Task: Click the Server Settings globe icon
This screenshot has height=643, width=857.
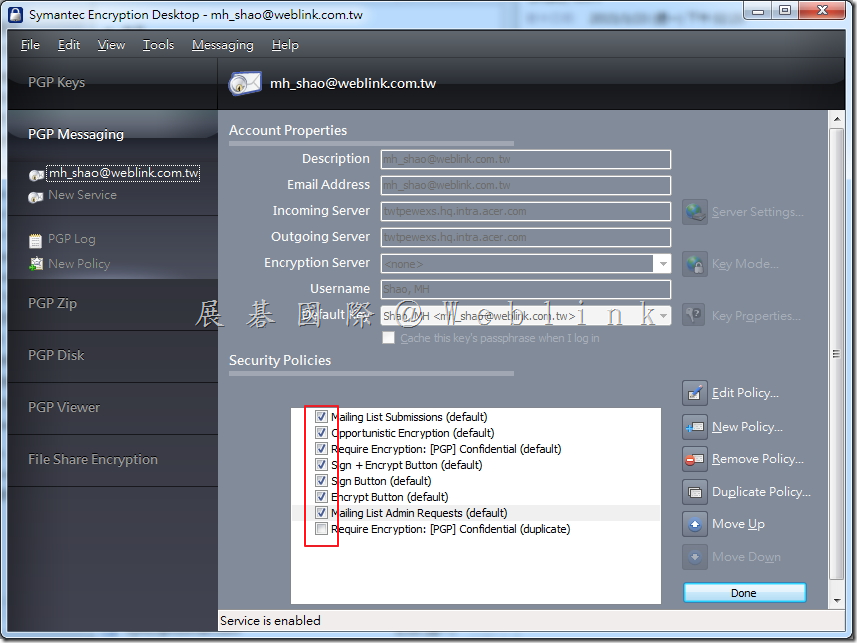Action: [x=695, y=212]
